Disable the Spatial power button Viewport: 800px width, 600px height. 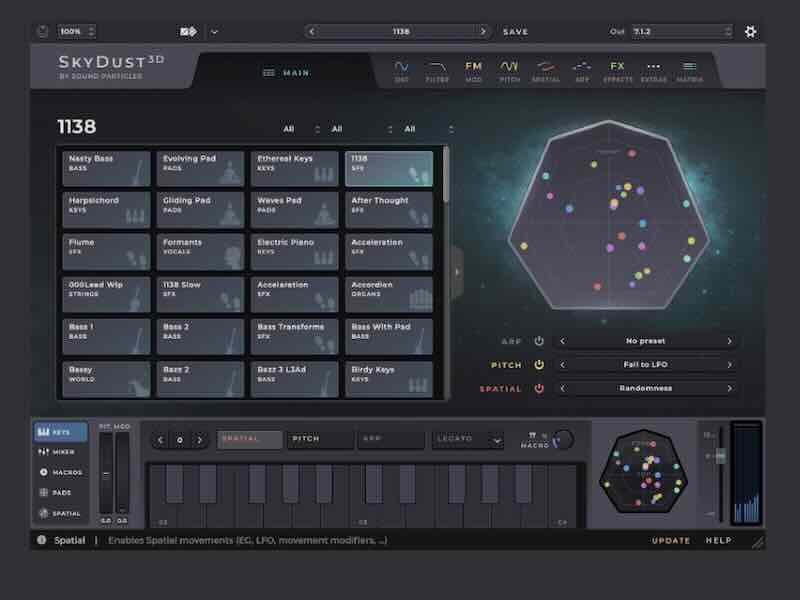click(539, 388)
